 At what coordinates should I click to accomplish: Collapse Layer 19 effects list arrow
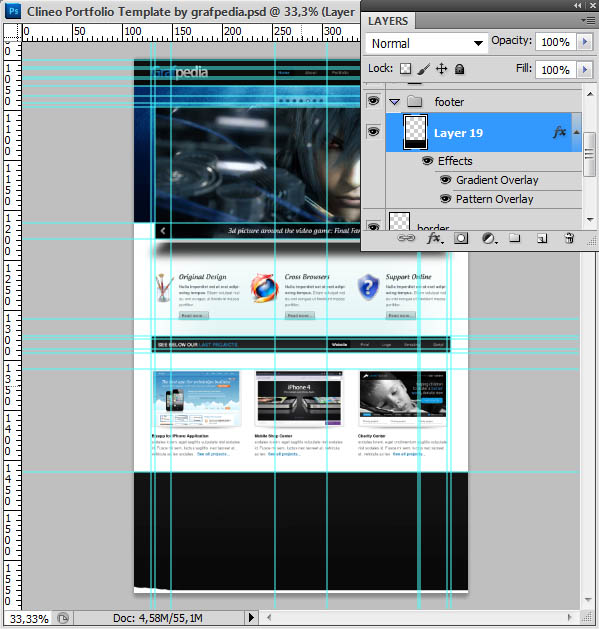(577, 132)
